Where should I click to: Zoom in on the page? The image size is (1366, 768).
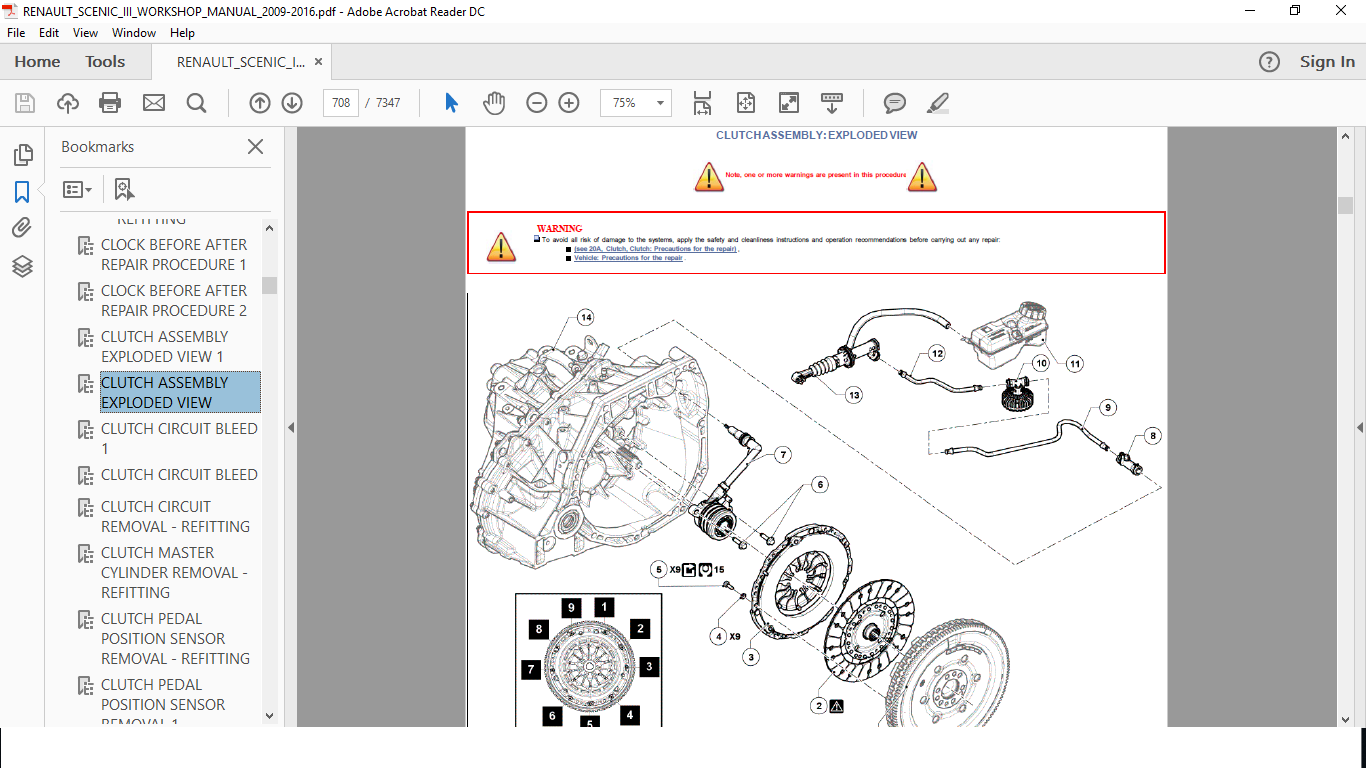(568, 103)
